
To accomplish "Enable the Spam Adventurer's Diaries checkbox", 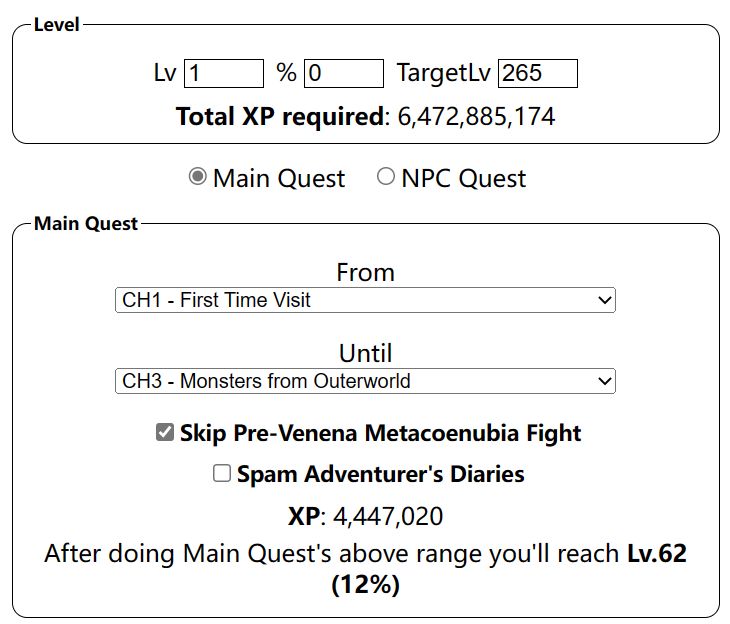I will pos(222,474).
